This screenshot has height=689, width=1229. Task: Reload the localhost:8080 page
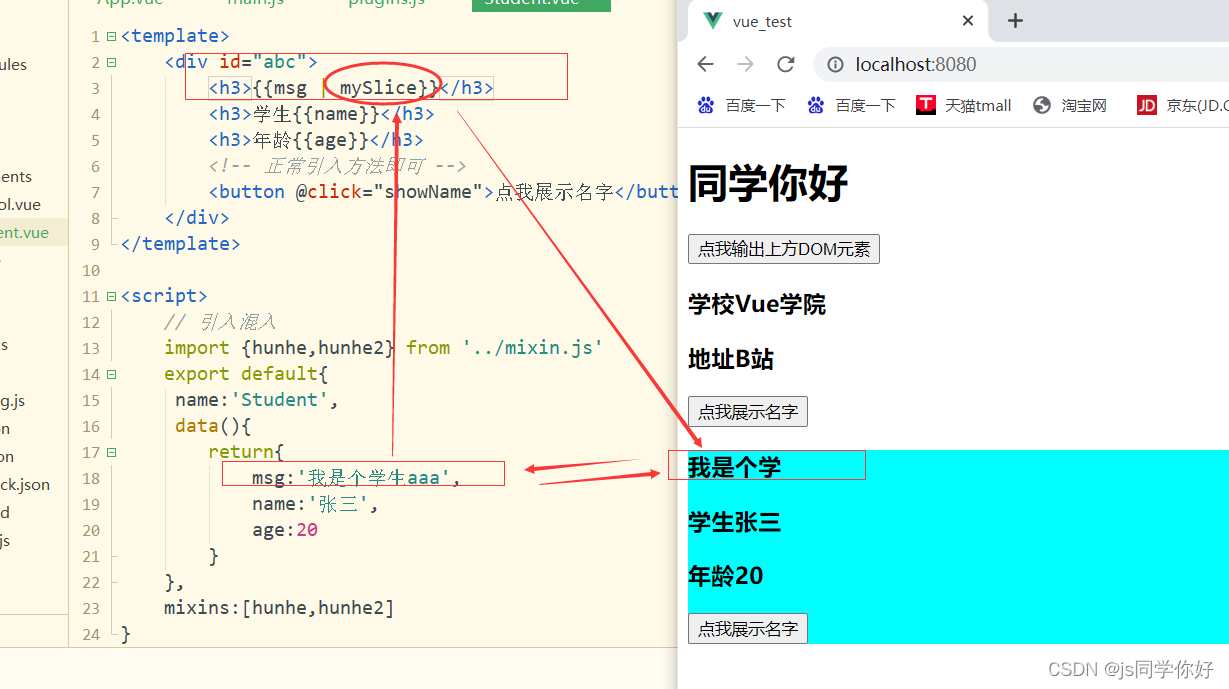(x=786, y=64)
